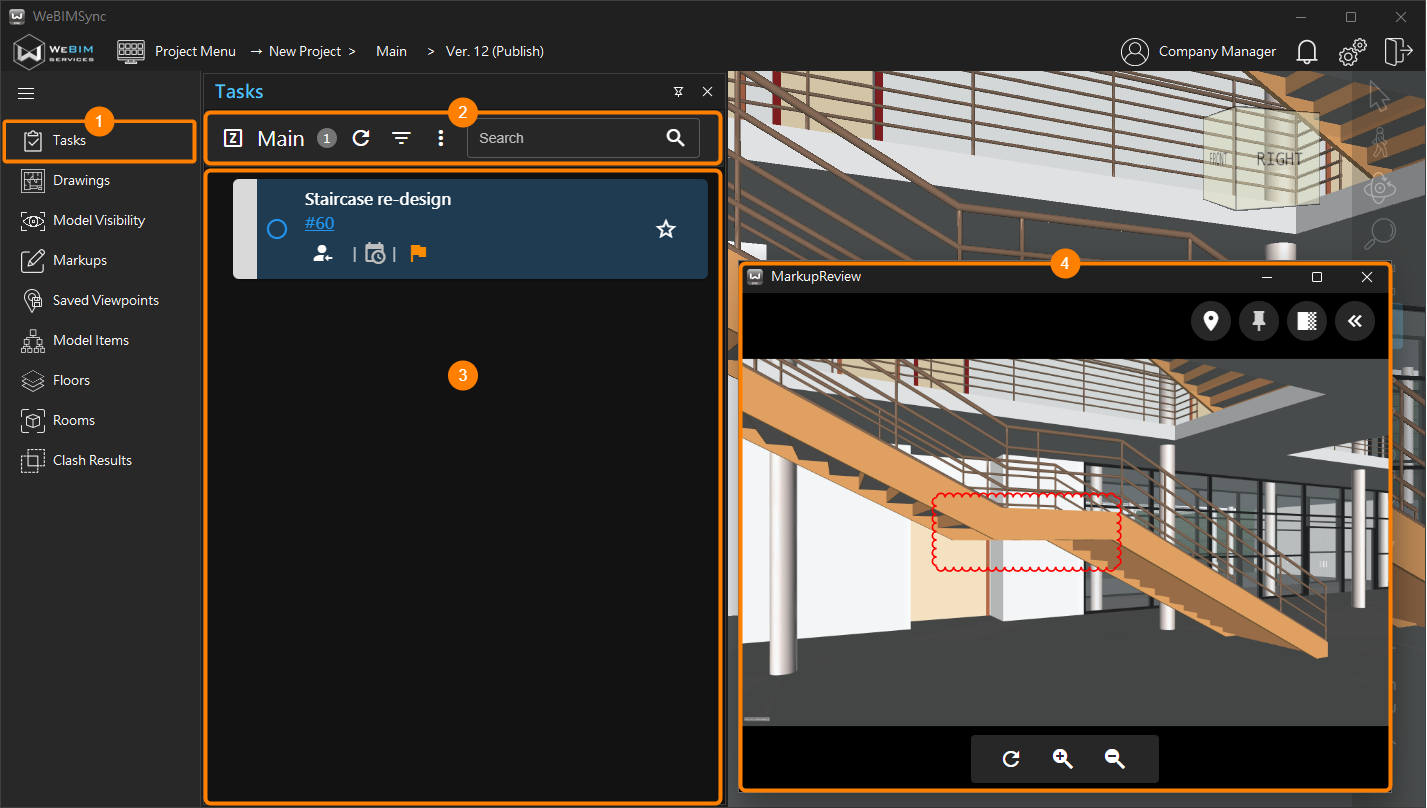The width and height of the screenshot is (1427, 808).
Task: Go to New Project breadcrumb
Action: [x=305, y=51]
